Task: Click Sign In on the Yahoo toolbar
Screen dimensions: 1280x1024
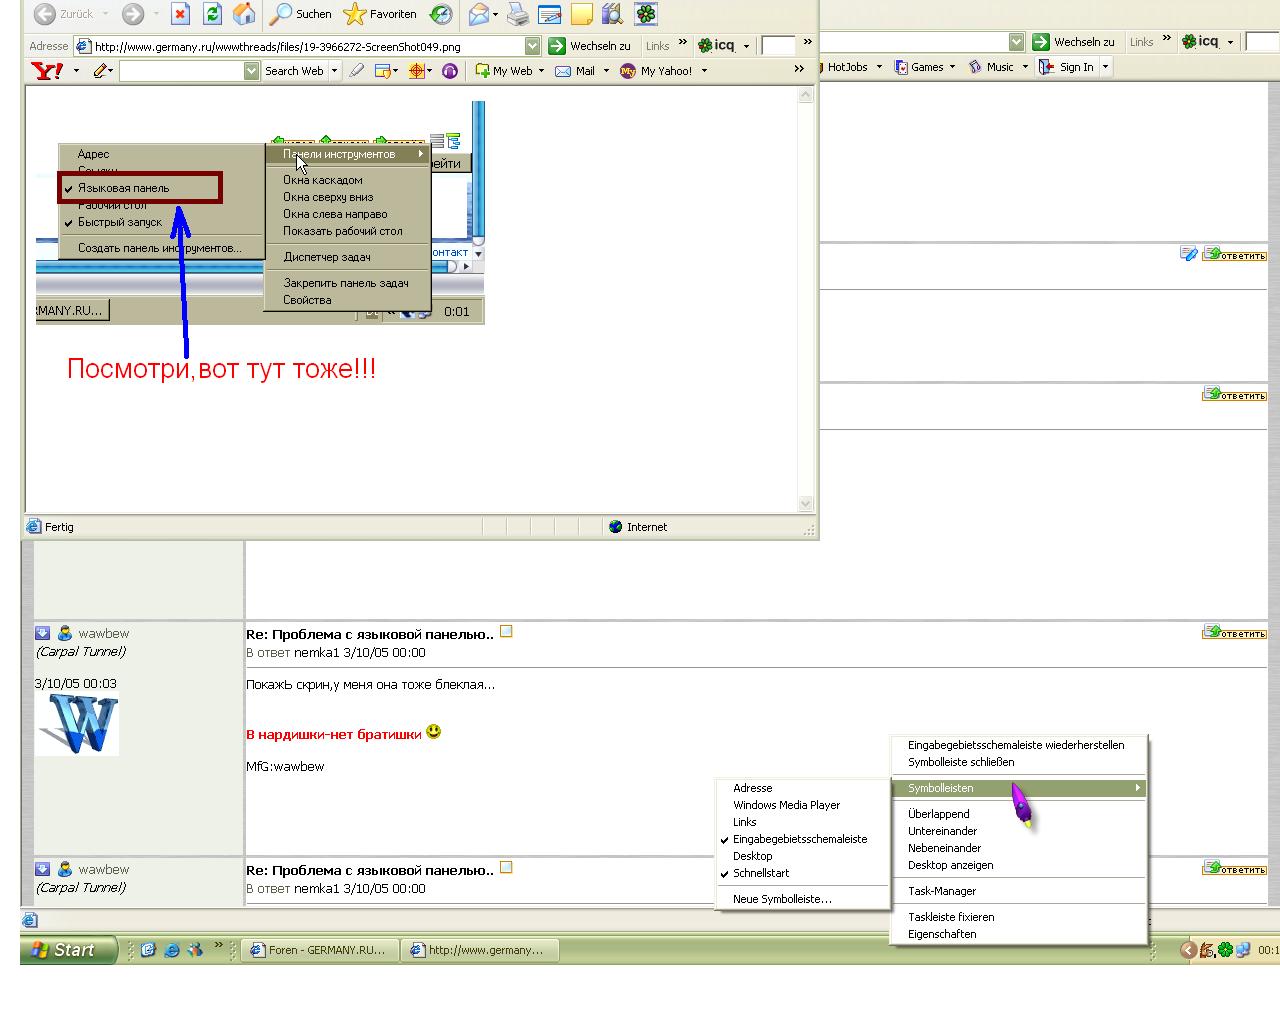Action: point(1076,67)
